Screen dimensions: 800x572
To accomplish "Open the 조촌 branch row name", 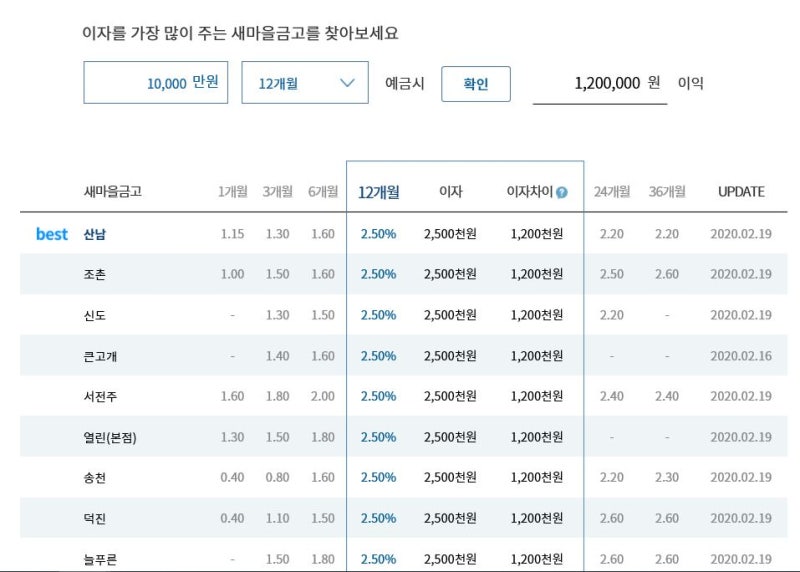I will click(x=95, y=275).
